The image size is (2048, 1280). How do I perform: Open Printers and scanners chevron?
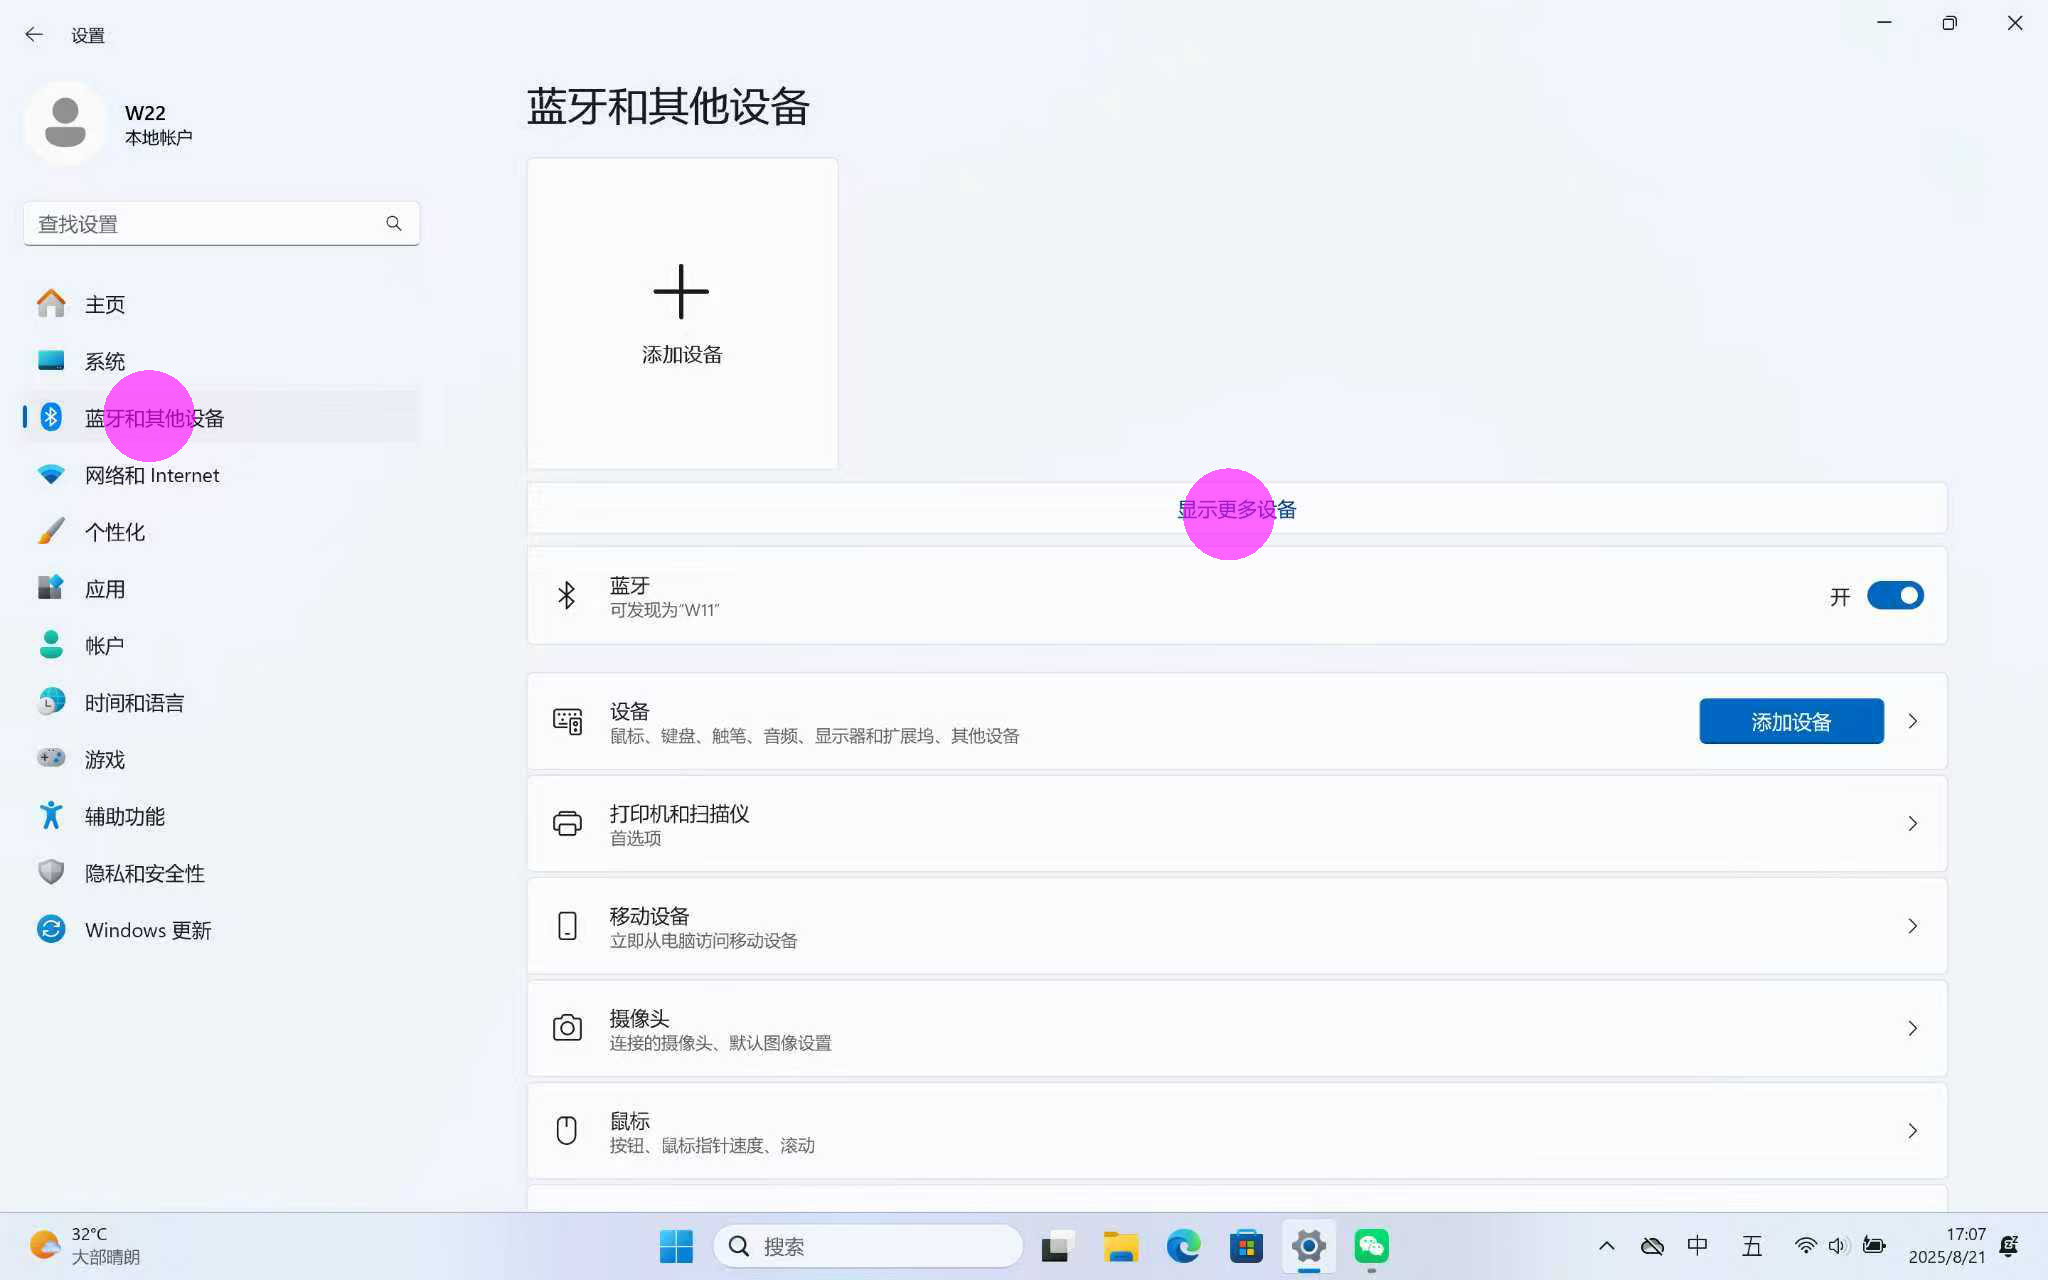coord(1912,823)
